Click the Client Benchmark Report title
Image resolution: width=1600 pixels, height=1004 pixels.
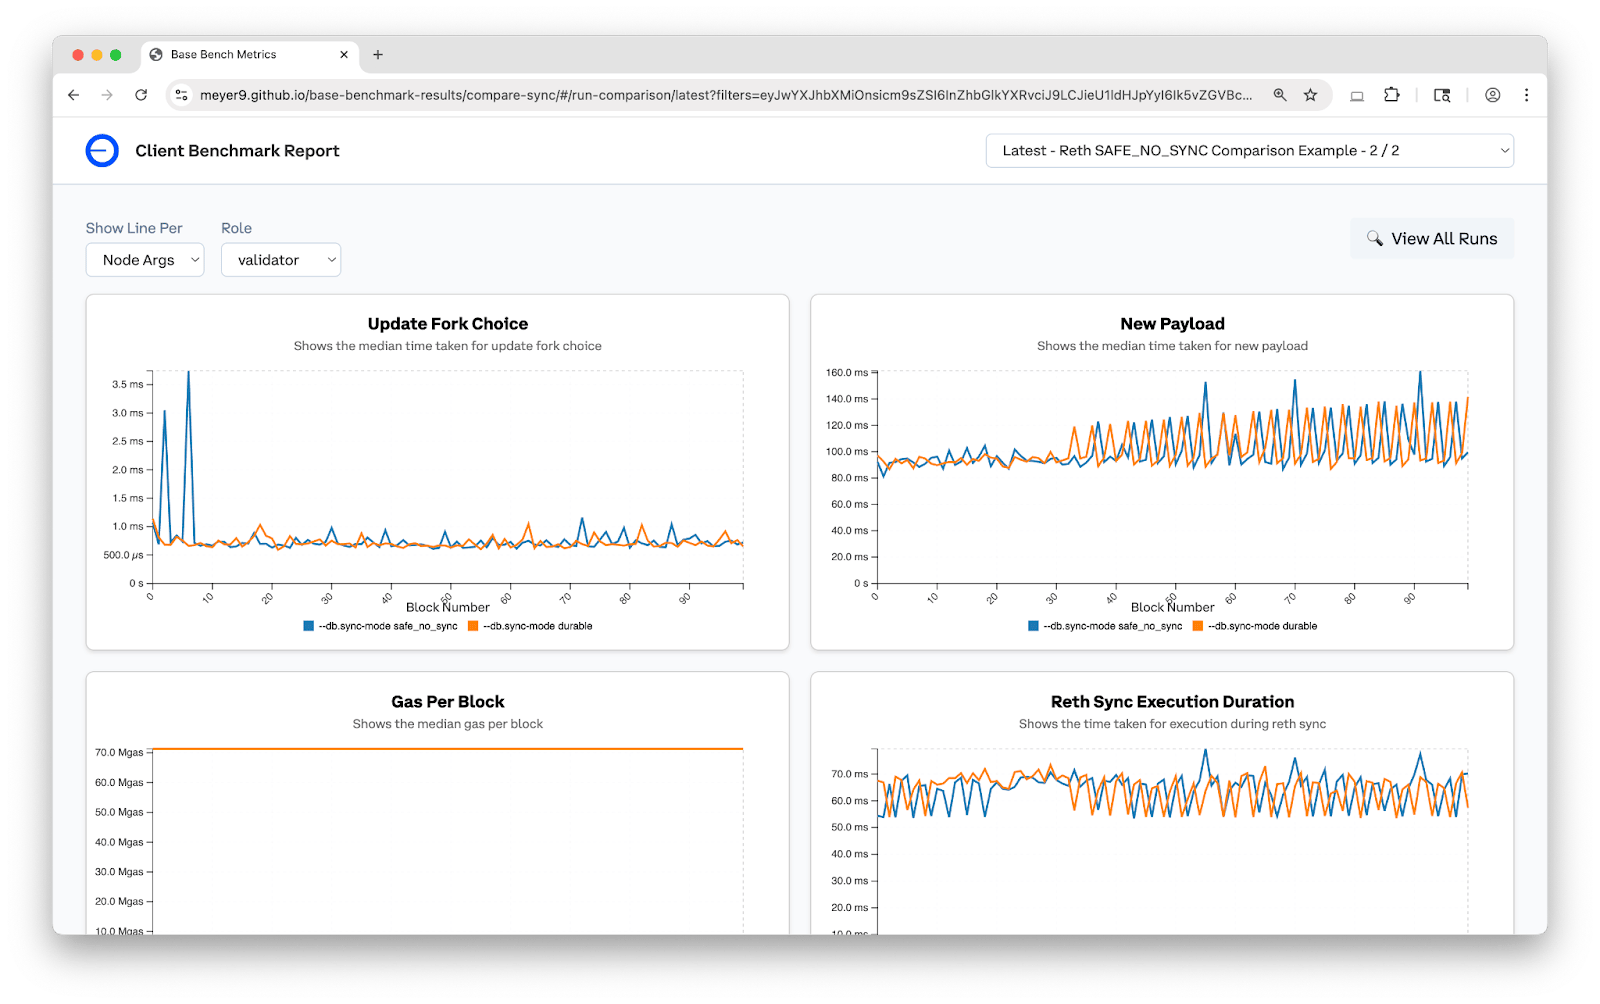[x=237, y=151]
